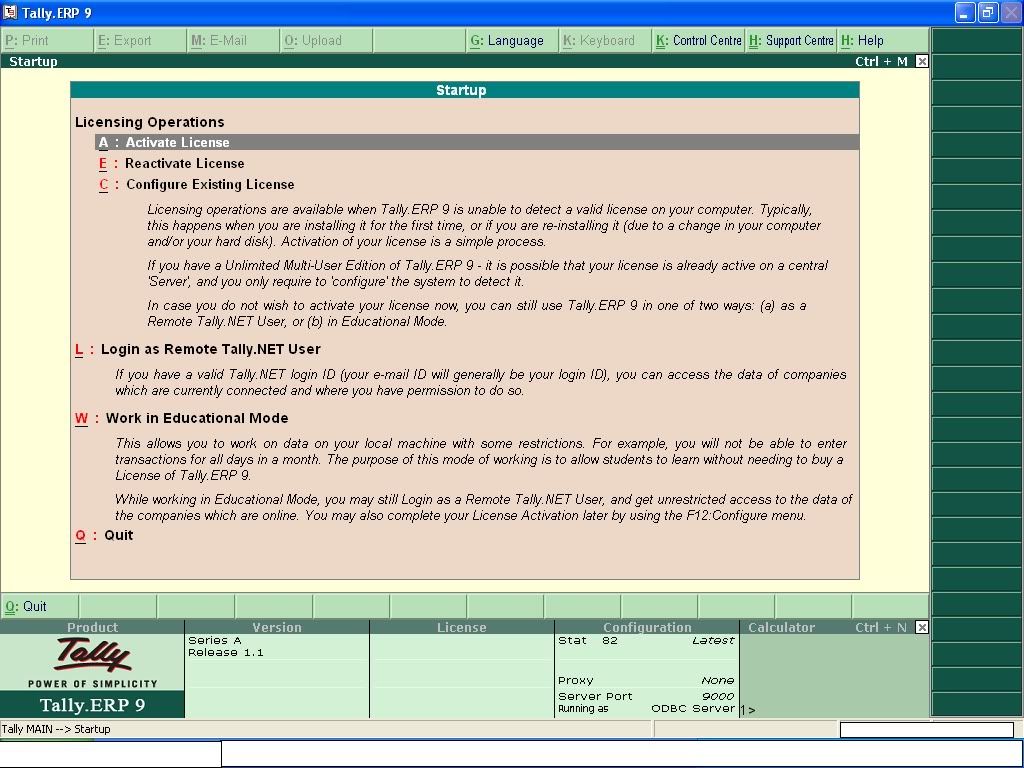The image size is (1024, 768).
Task: Click the Calculator panel header
Action: pos(781,627)
